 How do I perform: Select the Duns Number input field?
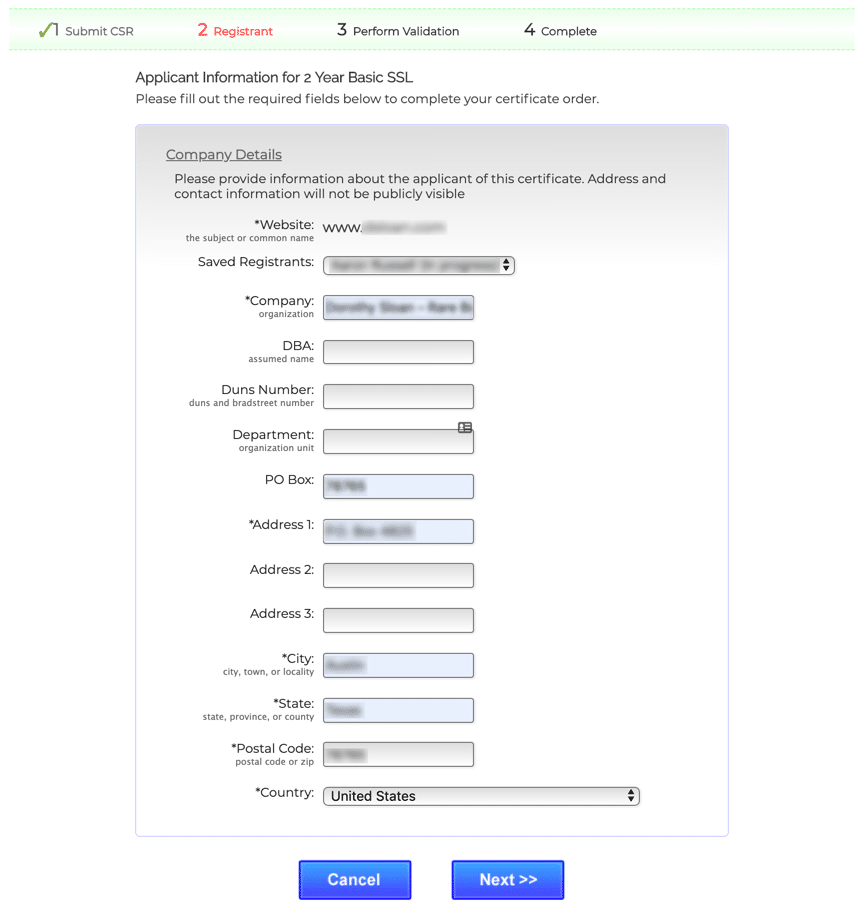(x=398, y=397)
